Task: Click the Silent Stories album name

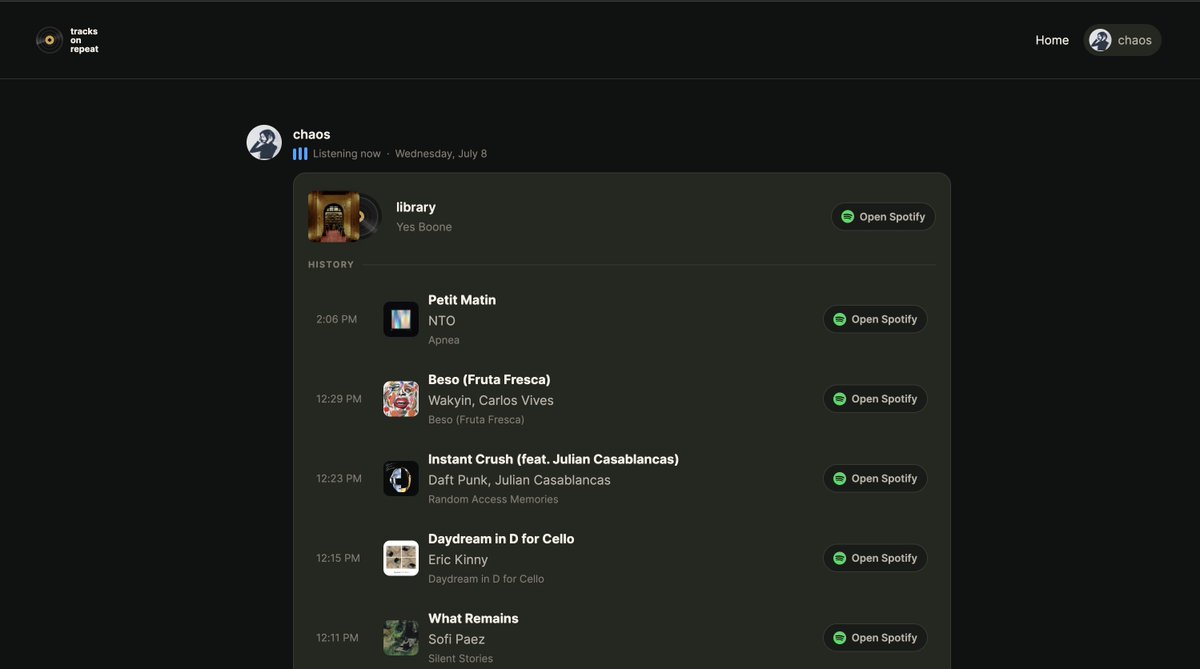Action: tap(460, 658)
